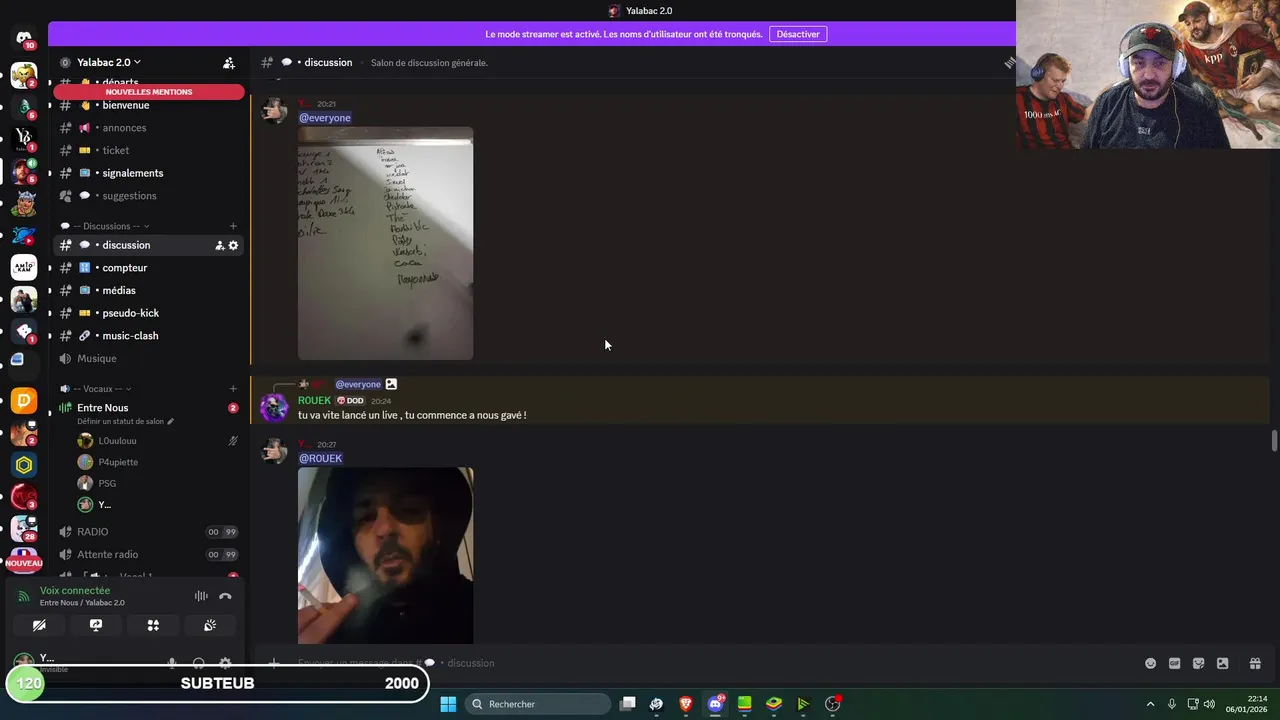This screenshot has width=1280, height=720.
Task: Jump to the Nouvelles mentions banner
Action: (149, 92)
